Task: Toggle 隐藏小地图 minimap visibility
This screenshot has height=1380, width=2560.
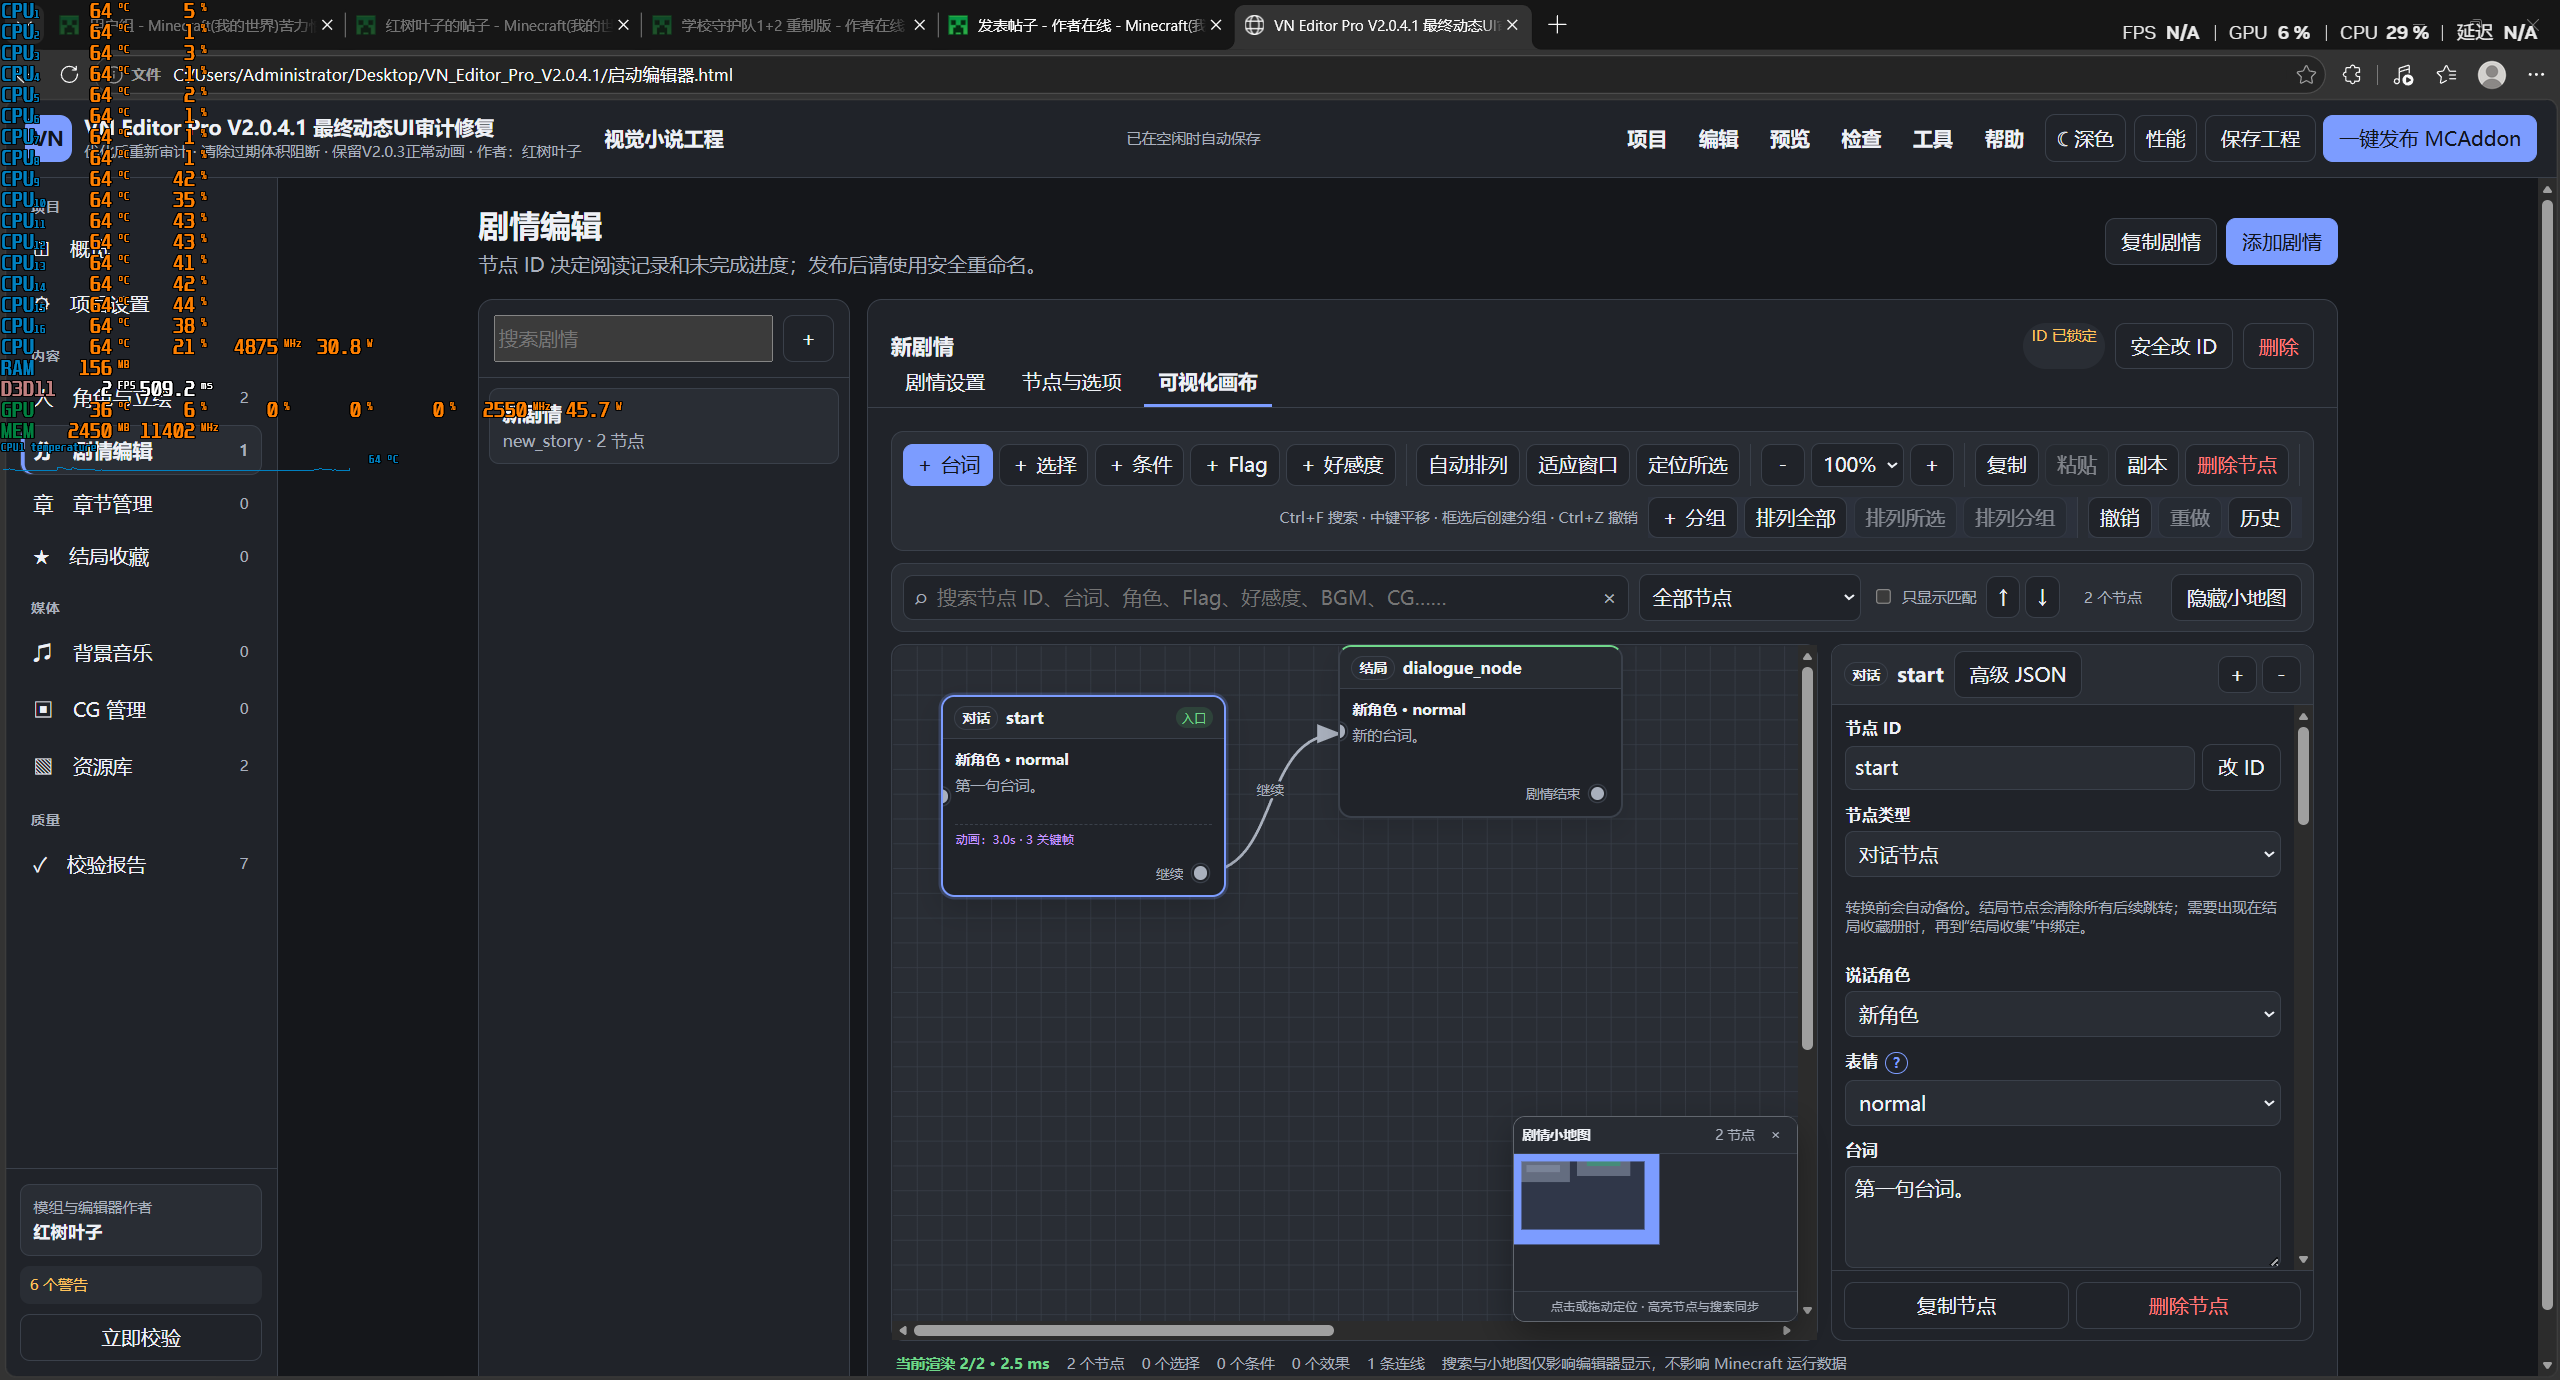Action: 2236,598
